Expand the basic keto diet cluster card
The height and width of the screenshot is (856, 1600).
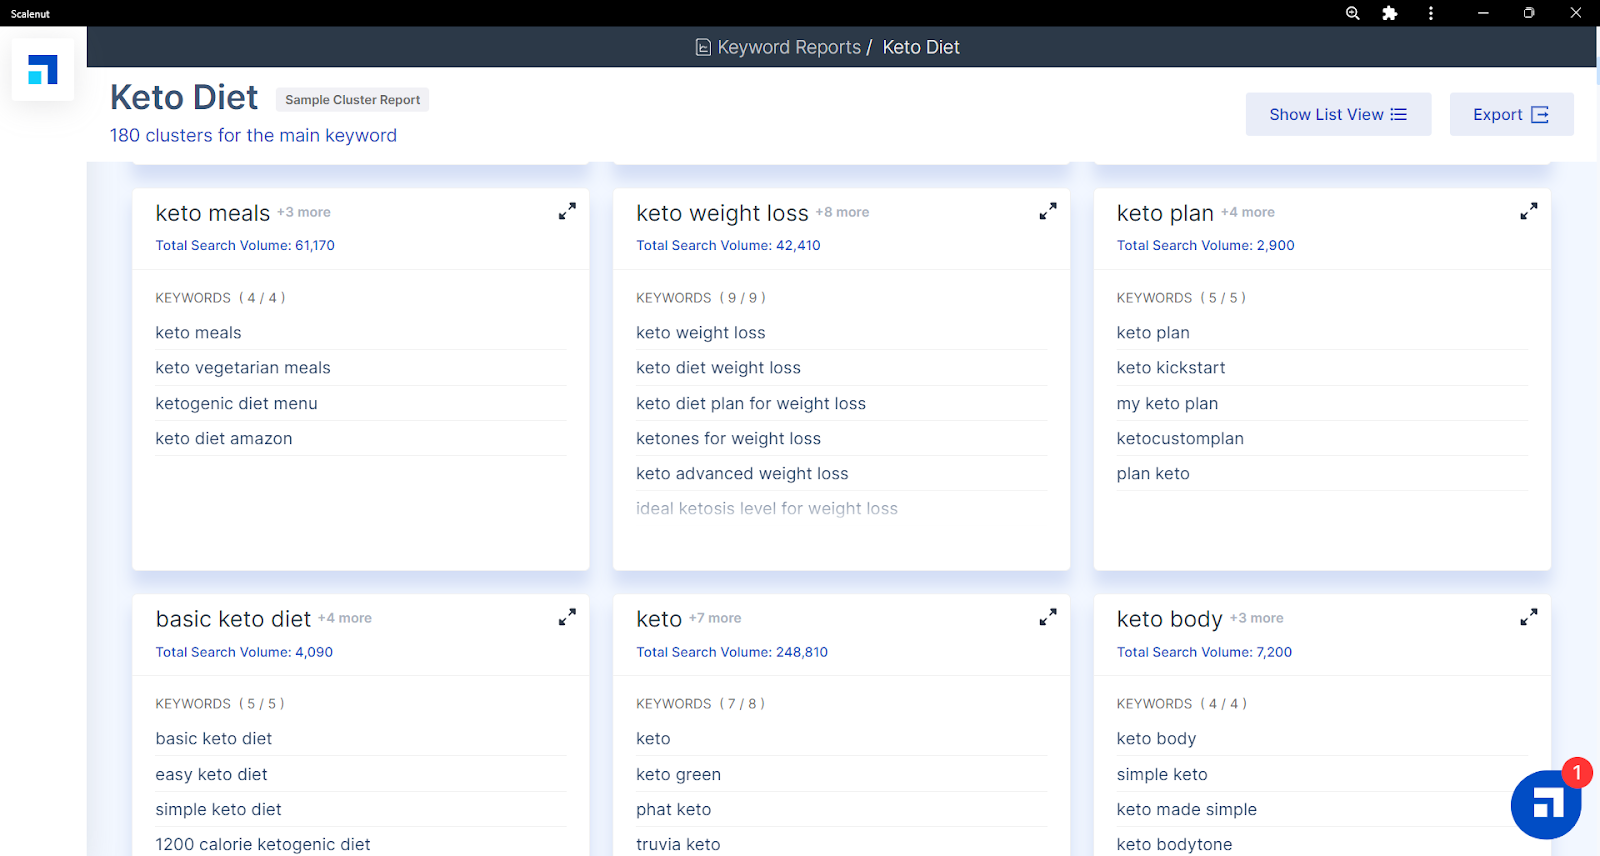pos(567,618)
